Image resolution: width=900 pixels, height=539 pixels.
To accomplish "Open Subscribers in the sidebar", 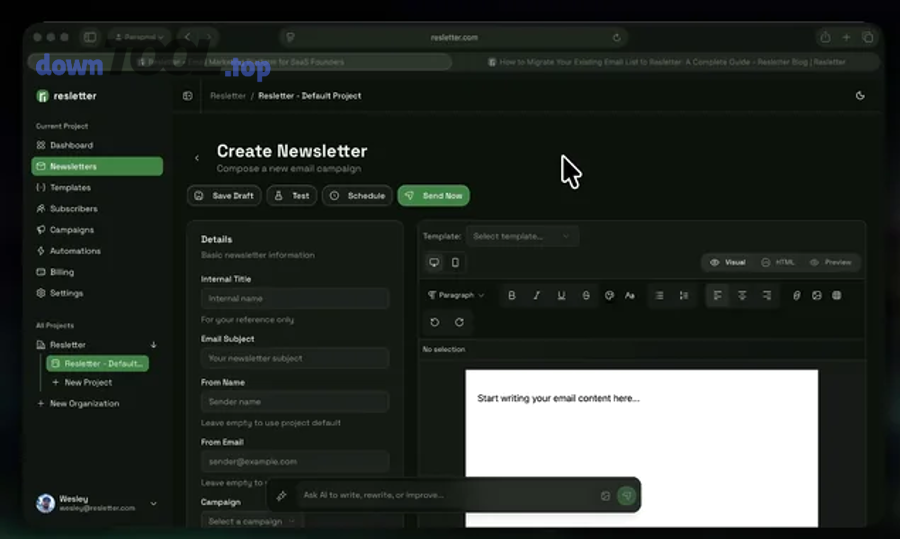I will pos(73,209).
